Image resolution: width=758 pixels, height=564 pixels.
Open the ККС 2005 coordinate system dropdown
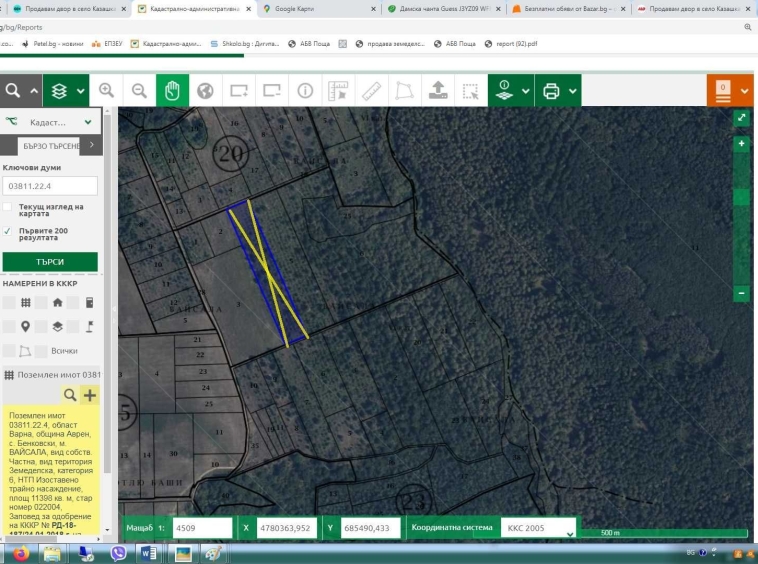(538, 528)
